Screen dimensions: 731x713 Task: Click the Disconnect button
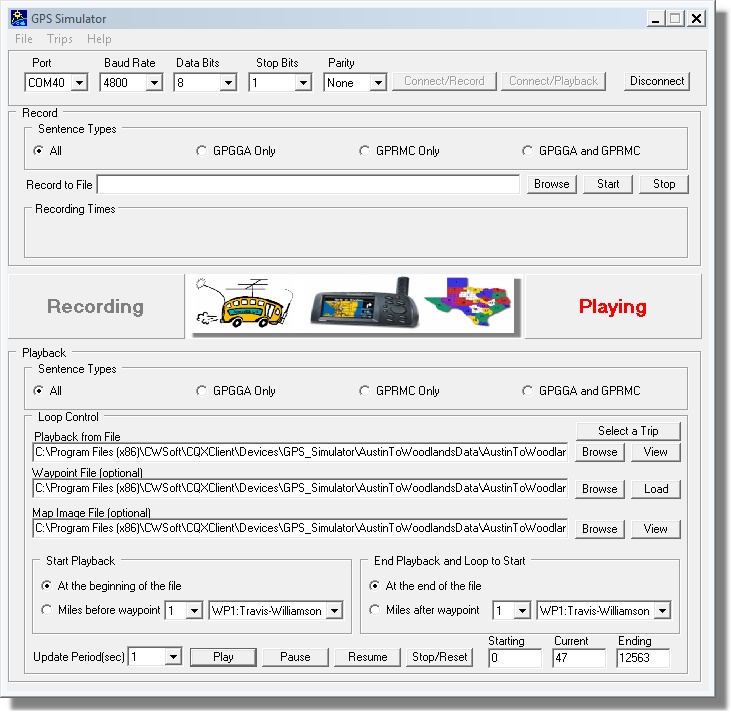pos(657,81)
